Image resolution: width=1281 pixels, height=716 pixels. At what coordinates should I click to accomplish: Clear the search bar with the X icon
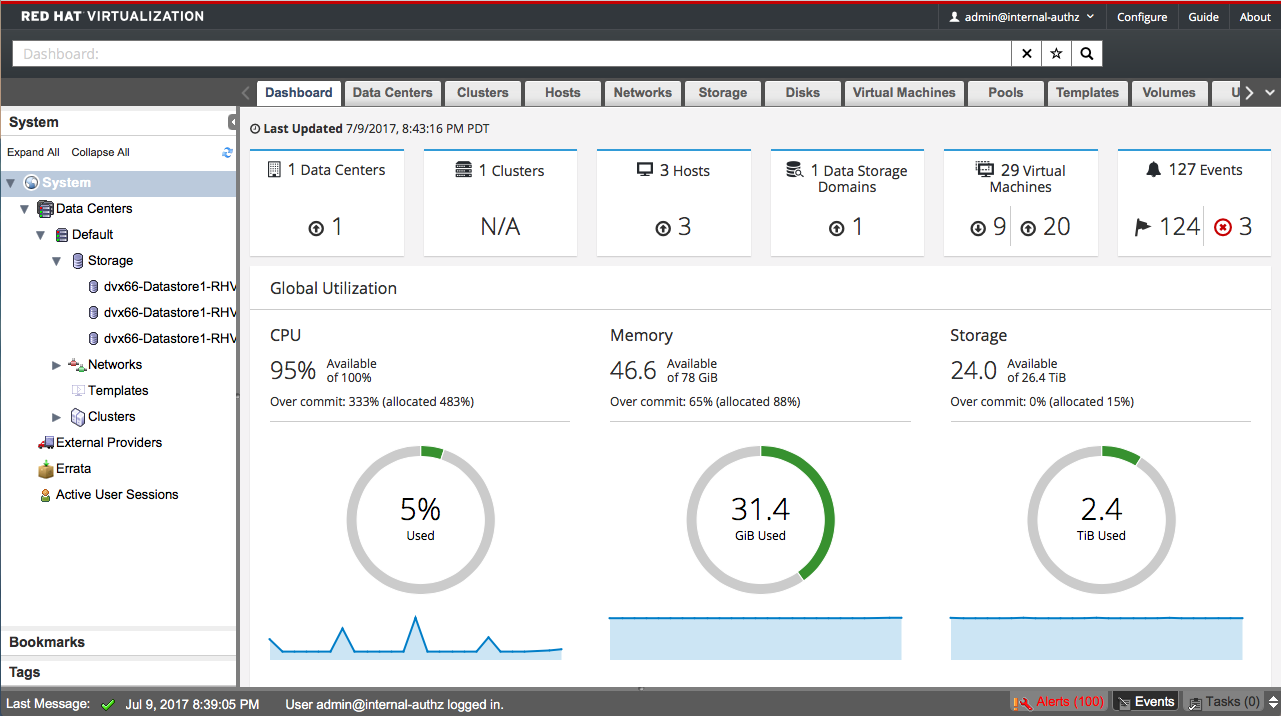click(x=1027, y=54)
